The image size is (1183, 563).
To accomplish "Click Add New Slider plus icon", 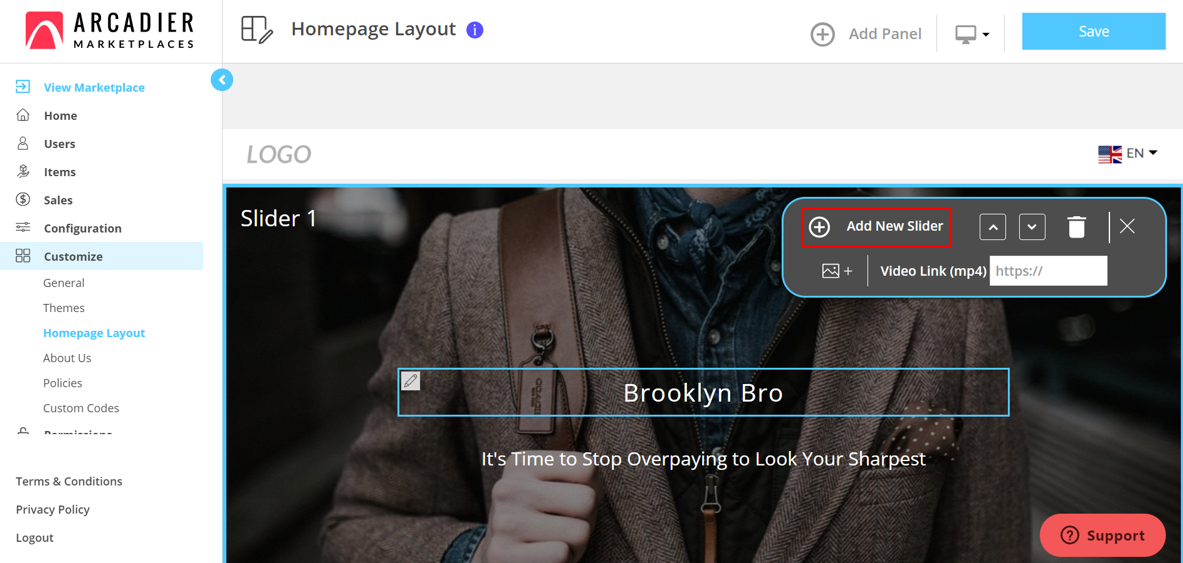I will [x=819, y=226].
